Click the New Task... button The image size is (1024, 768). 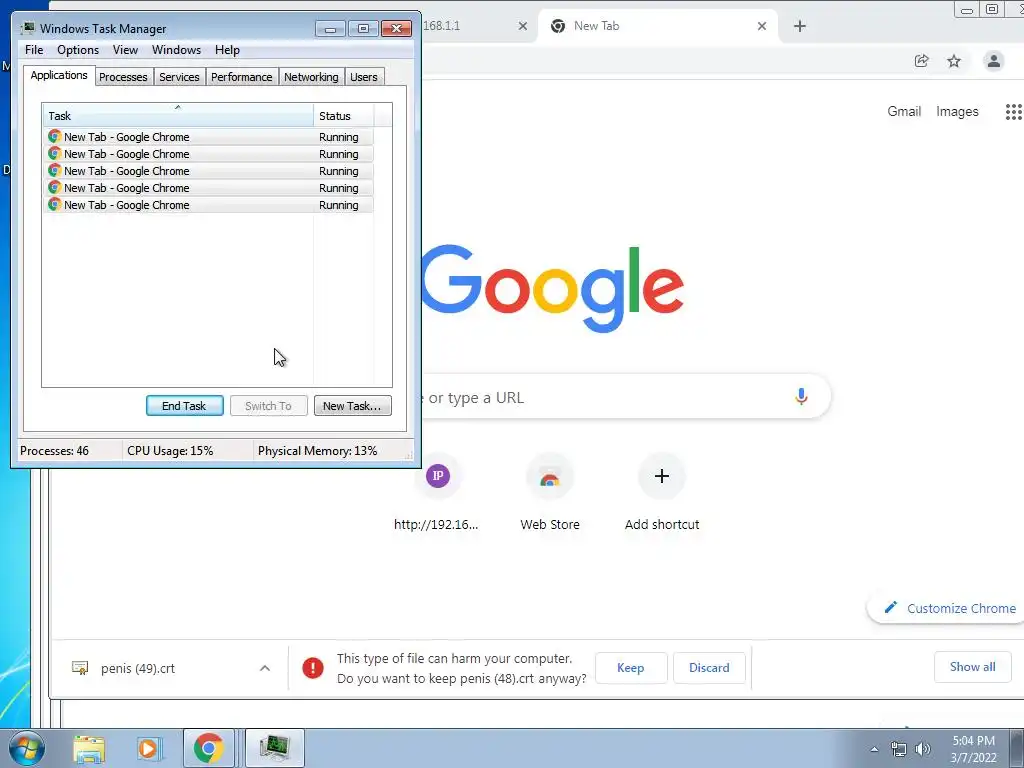point(353,406)
